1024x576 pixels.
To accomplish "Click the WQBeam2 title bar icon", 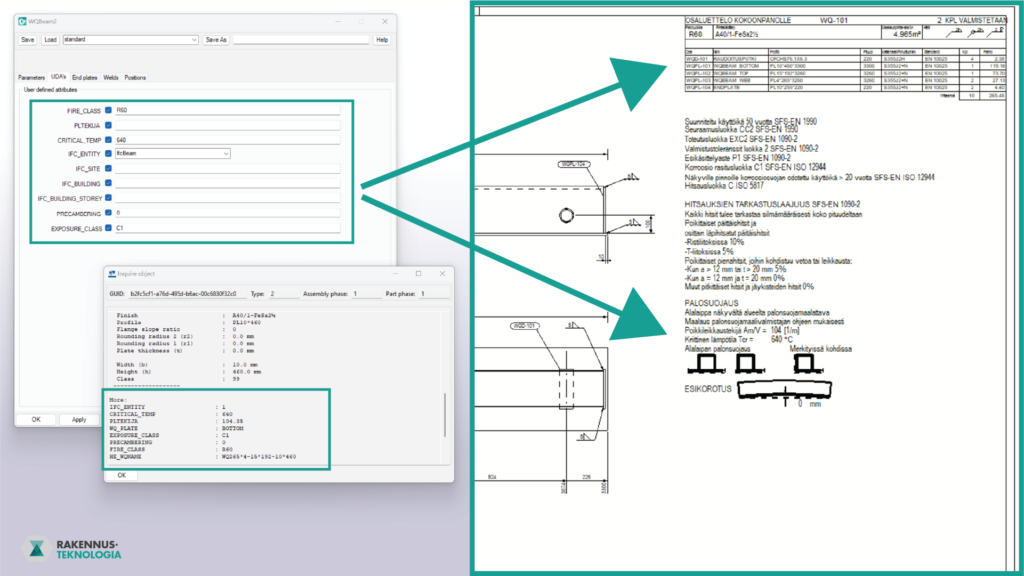I will coord(22,20).
